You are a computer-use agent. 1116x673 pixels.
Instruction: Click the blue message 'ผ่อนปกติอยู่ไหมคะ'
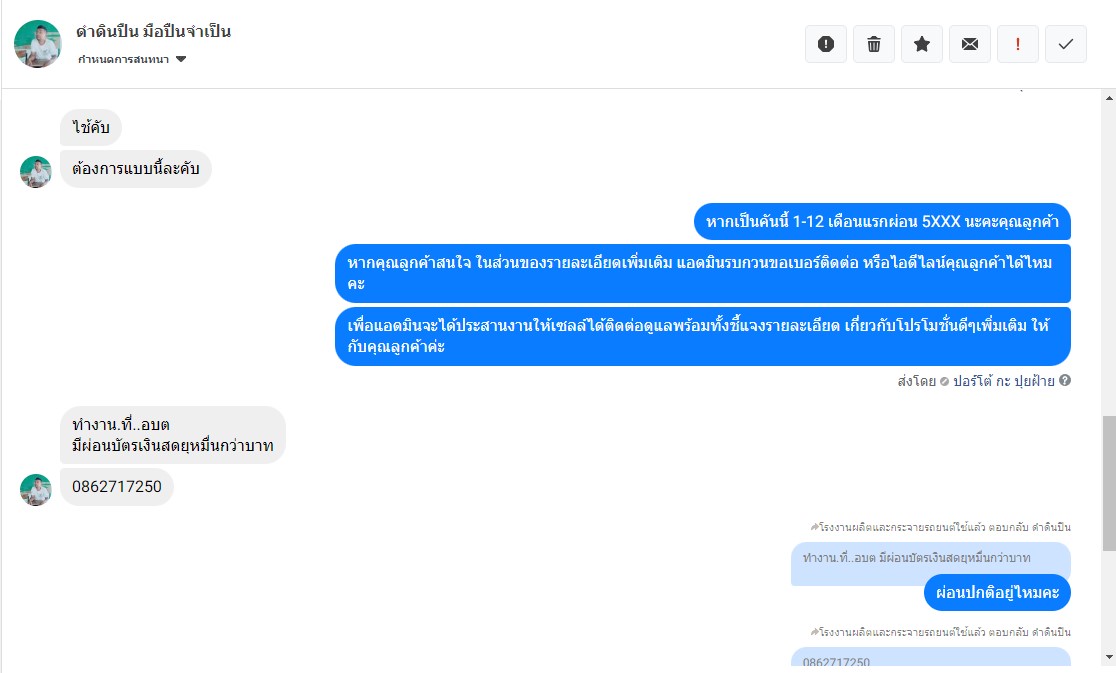pos(997,593)
